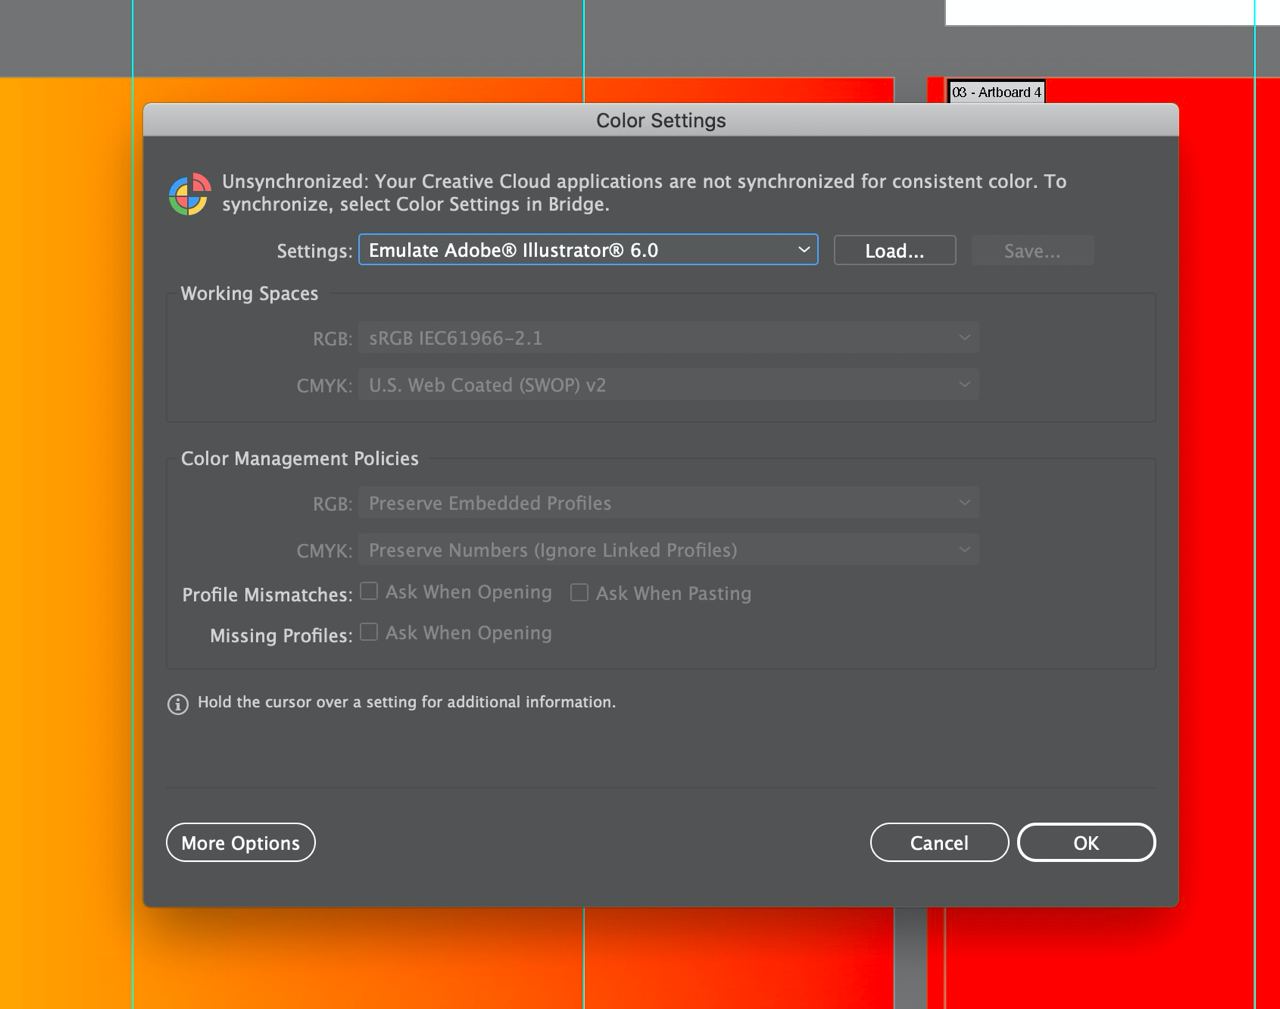This screenshot has height=1009, width=1280.
Task: Click the Color Settings sync status icon
Action: [189, 193]
